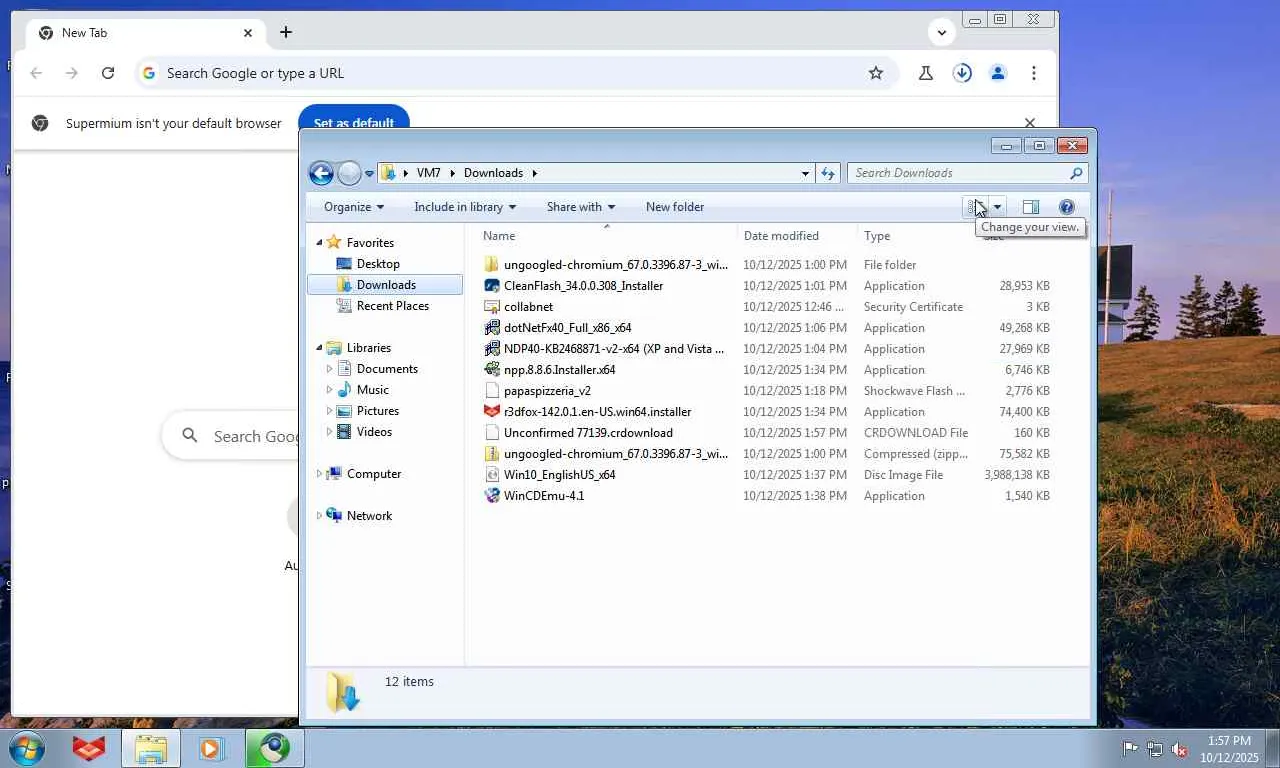The height and width of the screenshot is (768, 1280).
Task: Open a new browser tab
Action: tap(286, 32)
